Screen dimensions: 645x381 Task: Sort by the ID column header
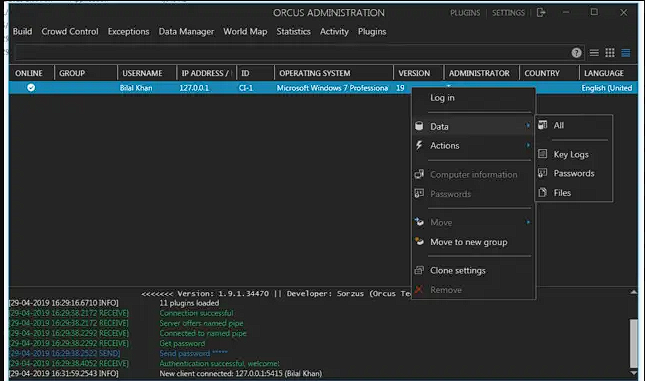(255, 73)
